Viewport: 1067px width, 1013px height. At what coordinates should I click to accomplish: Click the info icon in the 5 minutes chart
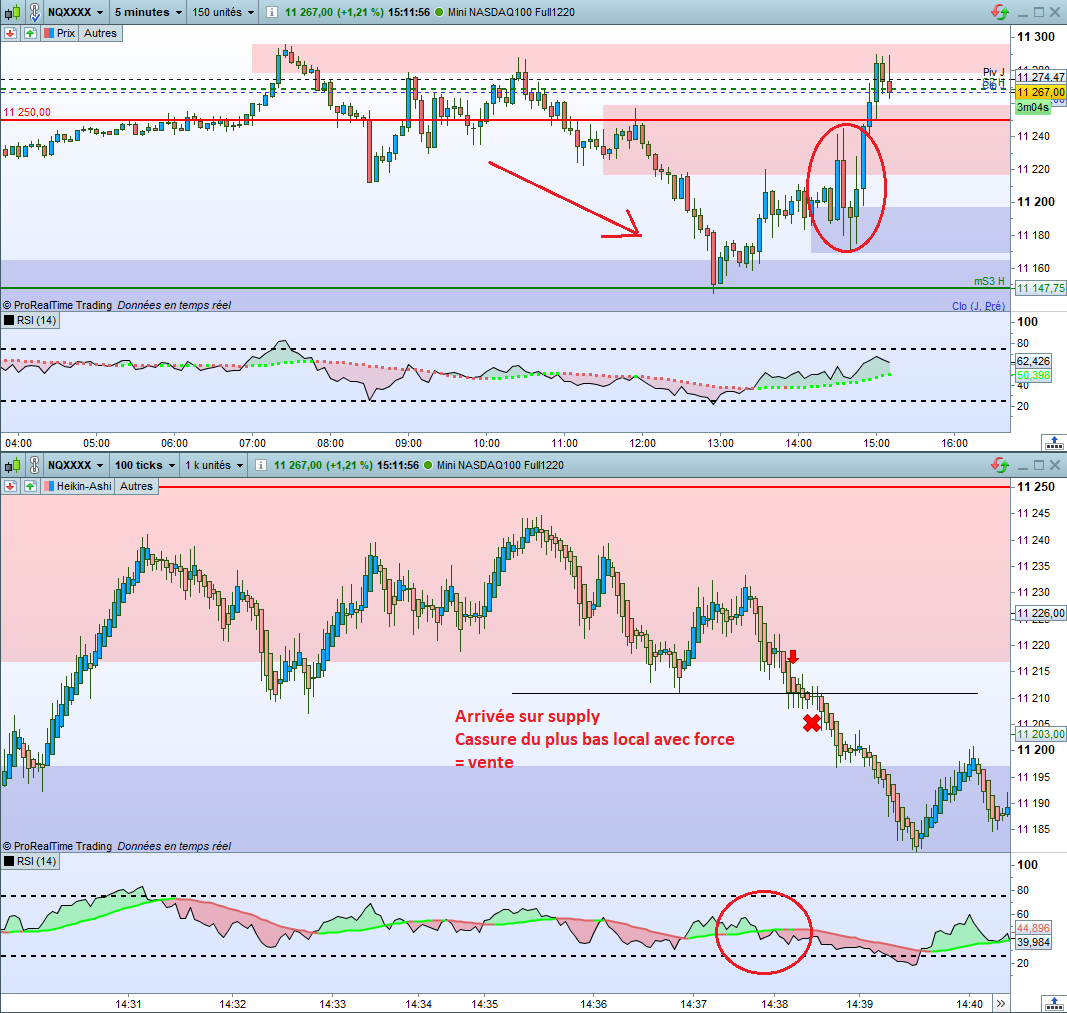(271, 12)
